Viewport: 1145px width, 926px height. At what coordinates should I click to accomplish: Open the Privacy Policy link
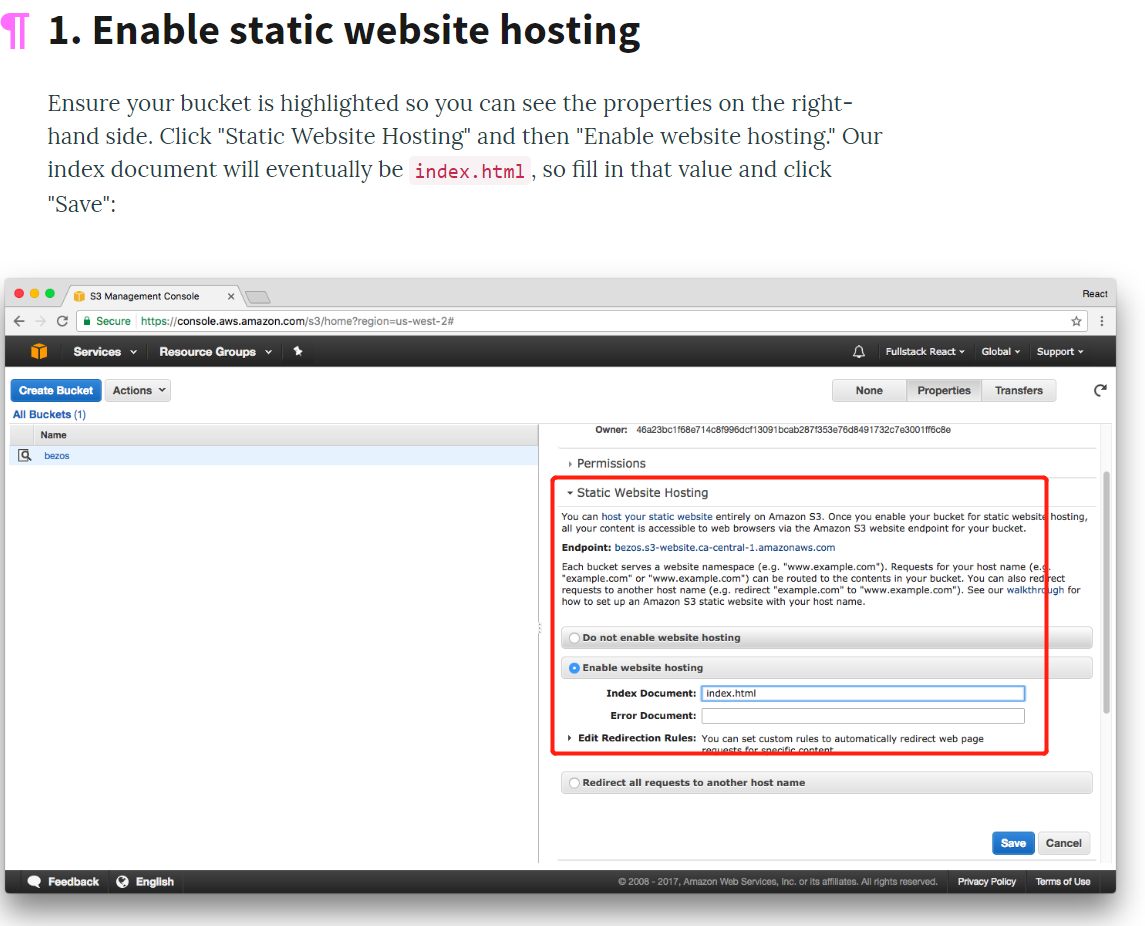[x=987, y=881]
